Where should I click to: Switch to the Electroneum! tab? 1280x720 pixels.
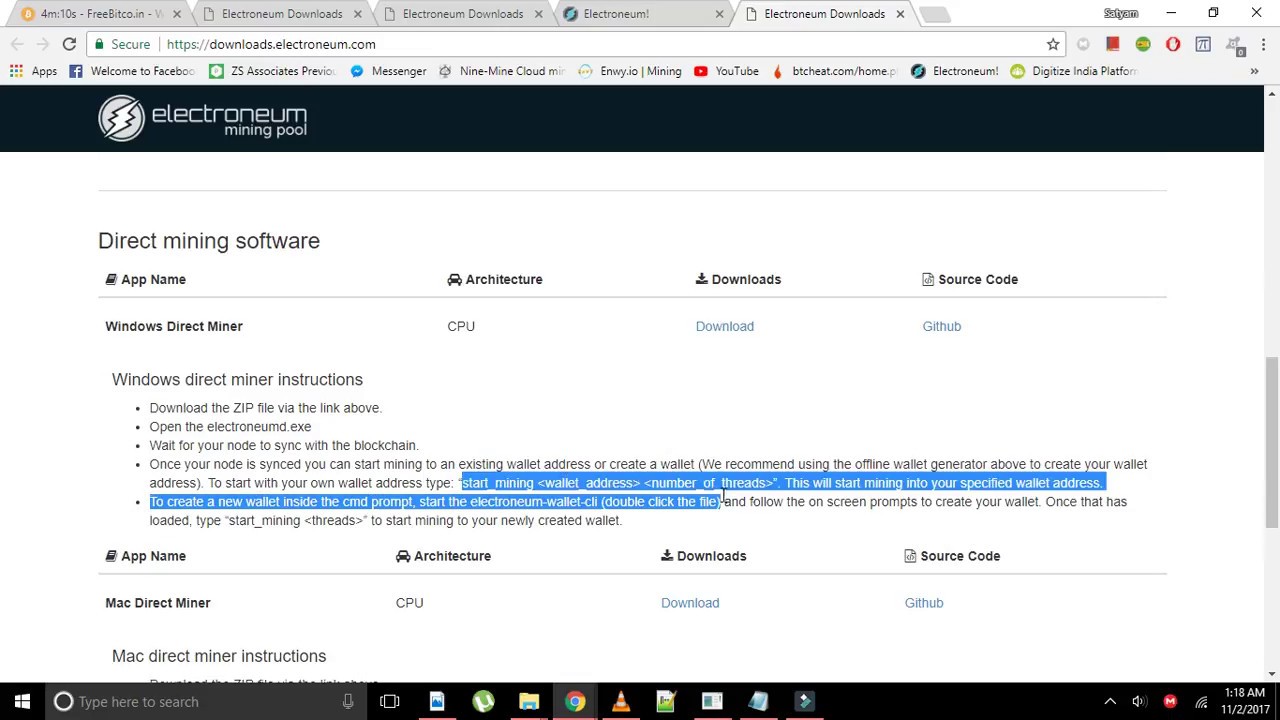tap(643, 14)
